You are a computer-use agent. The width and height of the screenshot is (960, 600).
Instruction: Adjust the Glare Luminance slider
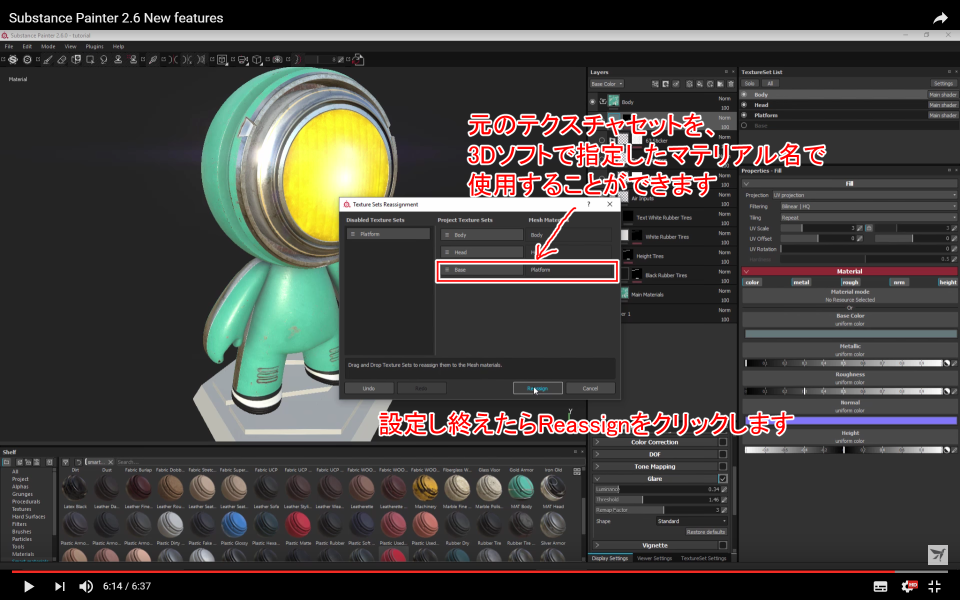pyautogui.click(x=657, y=489)
